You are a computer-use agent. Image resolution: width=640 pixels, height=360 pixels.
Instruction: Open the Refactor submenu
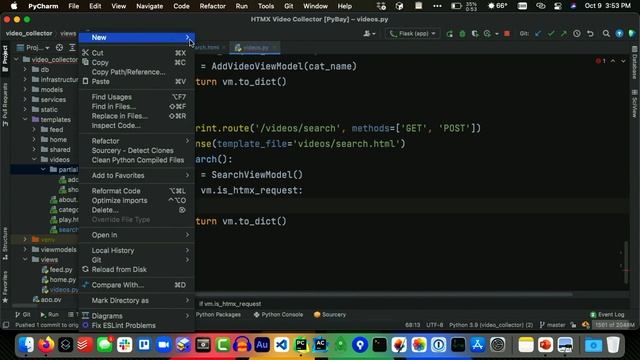[136, 141]
